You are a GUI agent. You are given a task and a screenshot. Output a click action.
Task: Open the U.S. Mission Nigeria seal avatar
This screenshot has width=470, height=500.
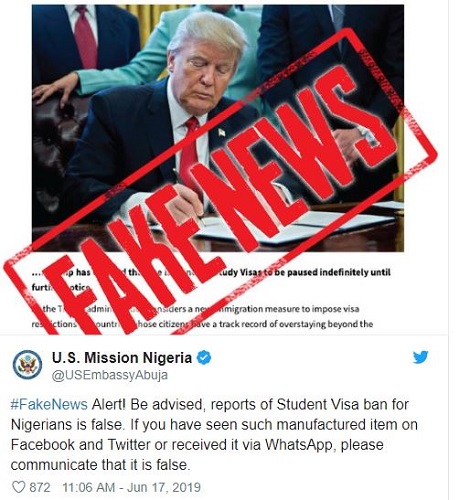click(27, 364)
